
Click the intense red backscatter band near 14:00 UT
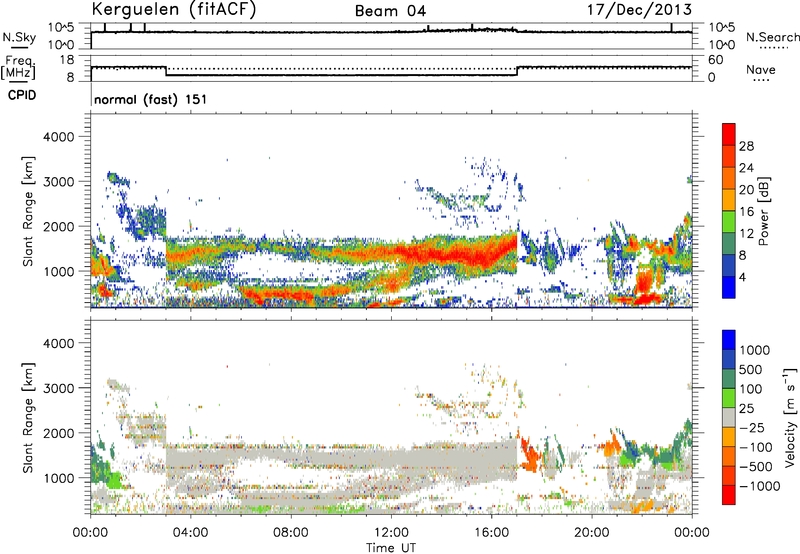point(444,254)
